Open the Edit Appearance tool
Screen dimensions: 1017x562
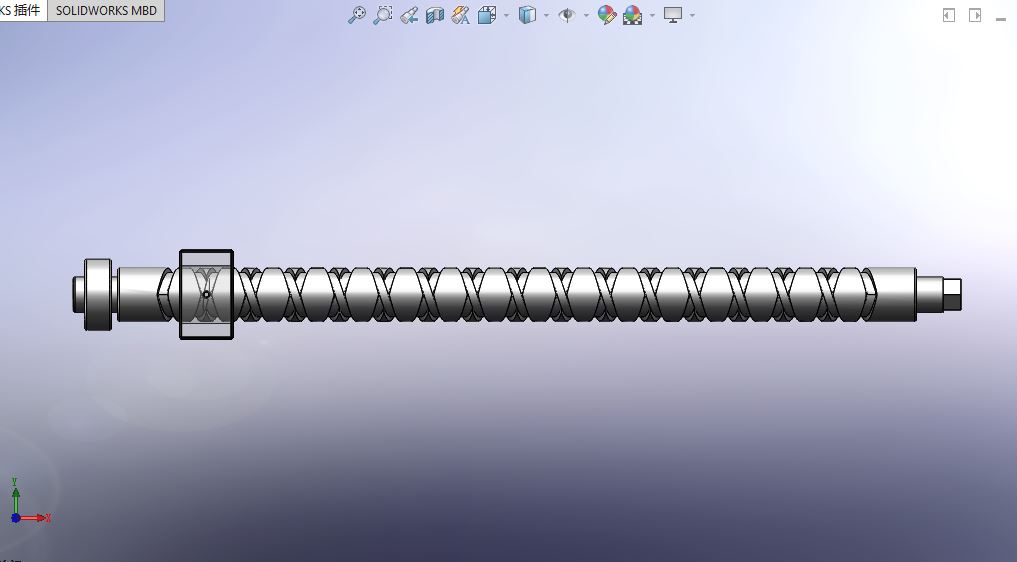pos(606,15)
